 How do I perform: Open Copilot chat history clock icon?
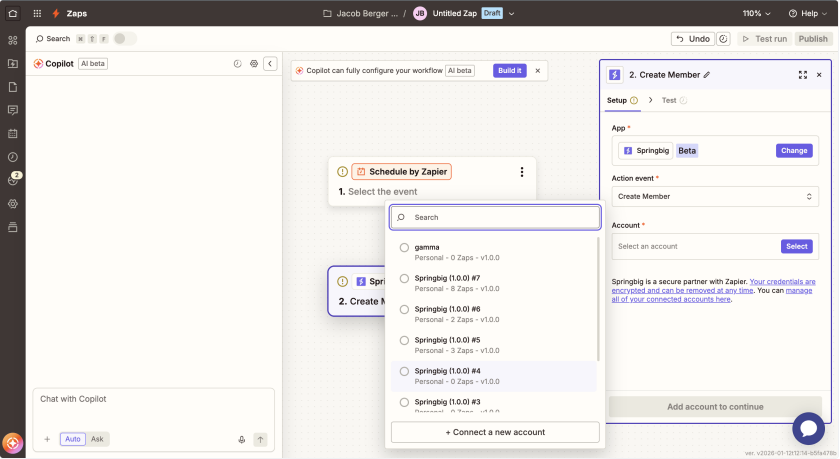(237, 64)
